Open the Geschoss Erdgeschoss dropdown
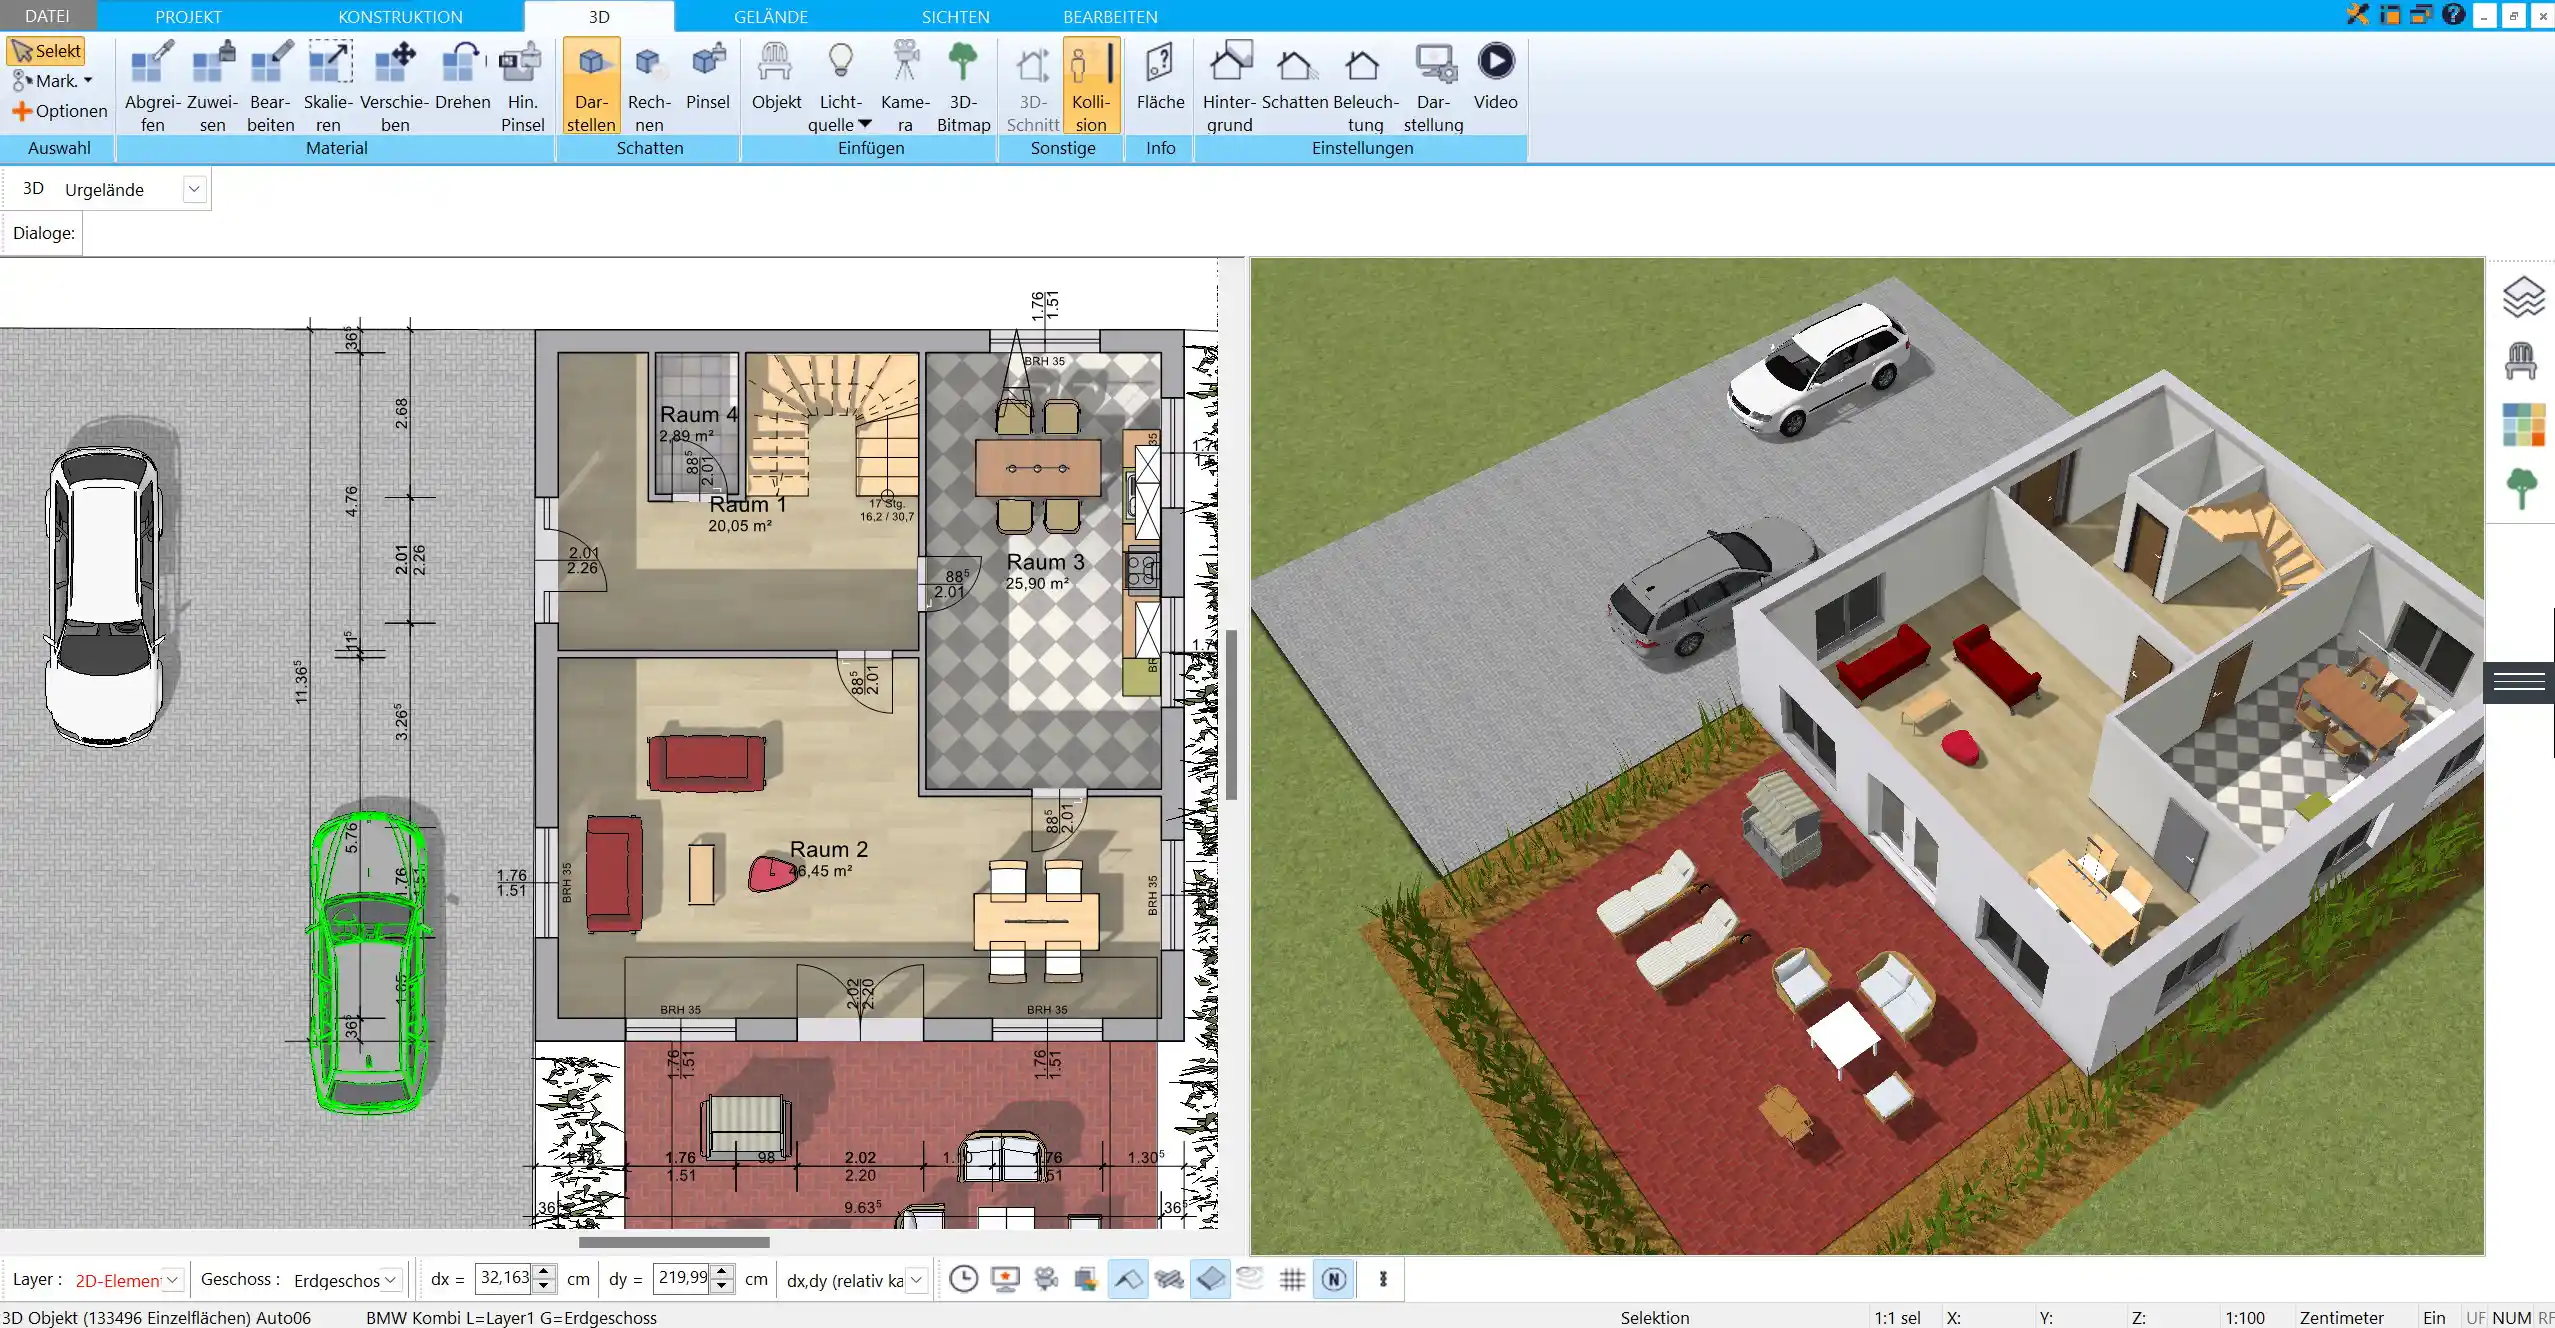The image size is (2555, 1328). [x=391, y=1280]
